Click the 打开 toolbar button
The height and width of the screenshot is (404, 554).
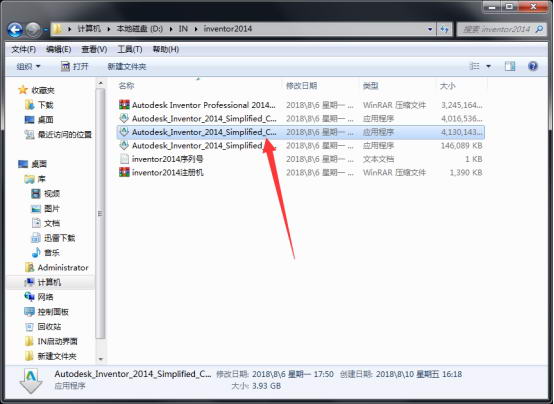[x=75, y=66]
